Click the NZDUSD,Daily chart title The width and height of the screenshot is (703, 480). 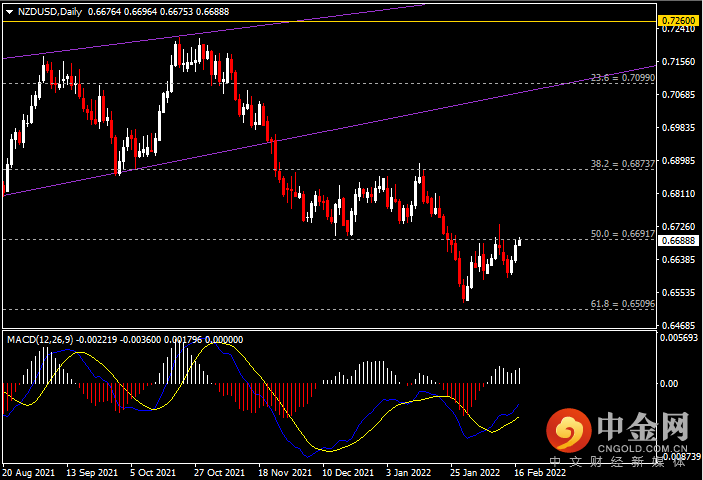pyautogui.click(x=50, y=12)
